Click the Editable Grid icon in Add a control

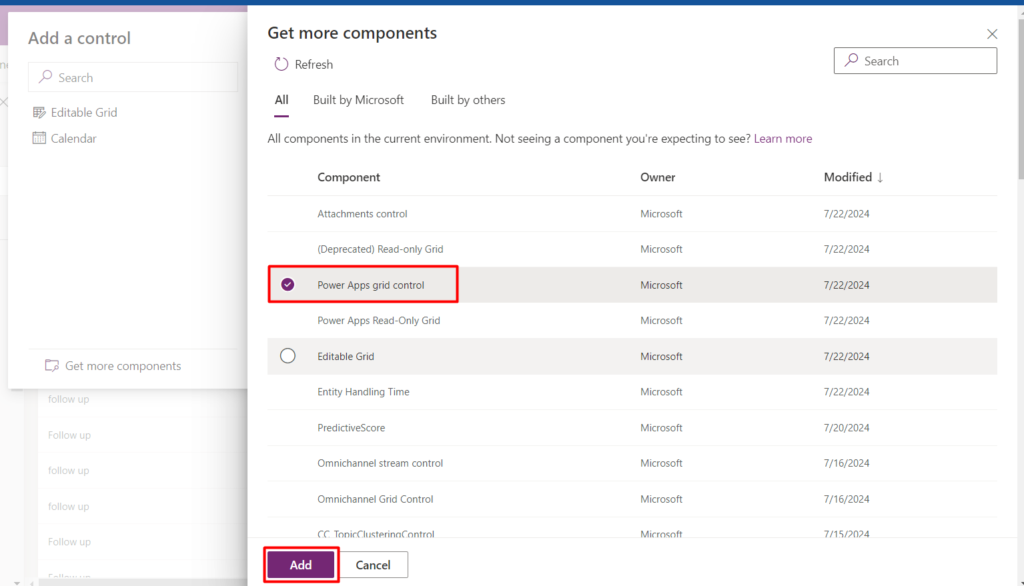39,112
